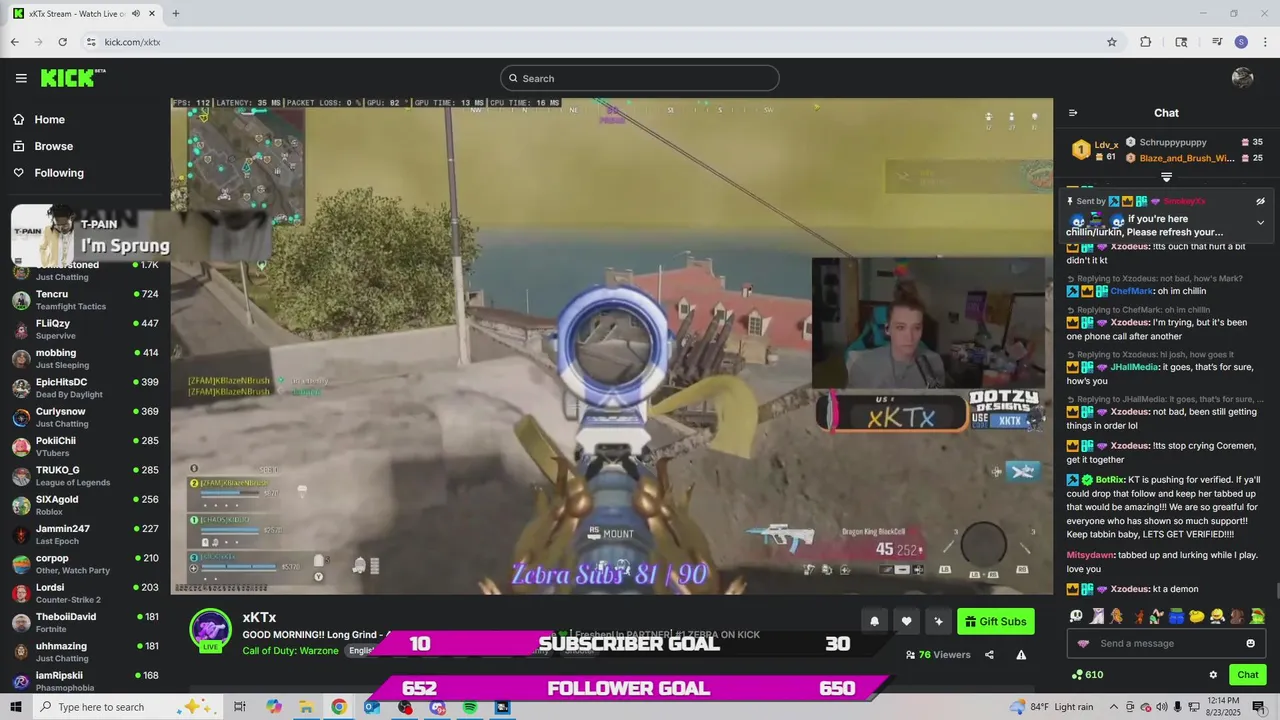Expand the pinned message chevron
This screenshot has height=720, width=1280.
[1260, 222]
